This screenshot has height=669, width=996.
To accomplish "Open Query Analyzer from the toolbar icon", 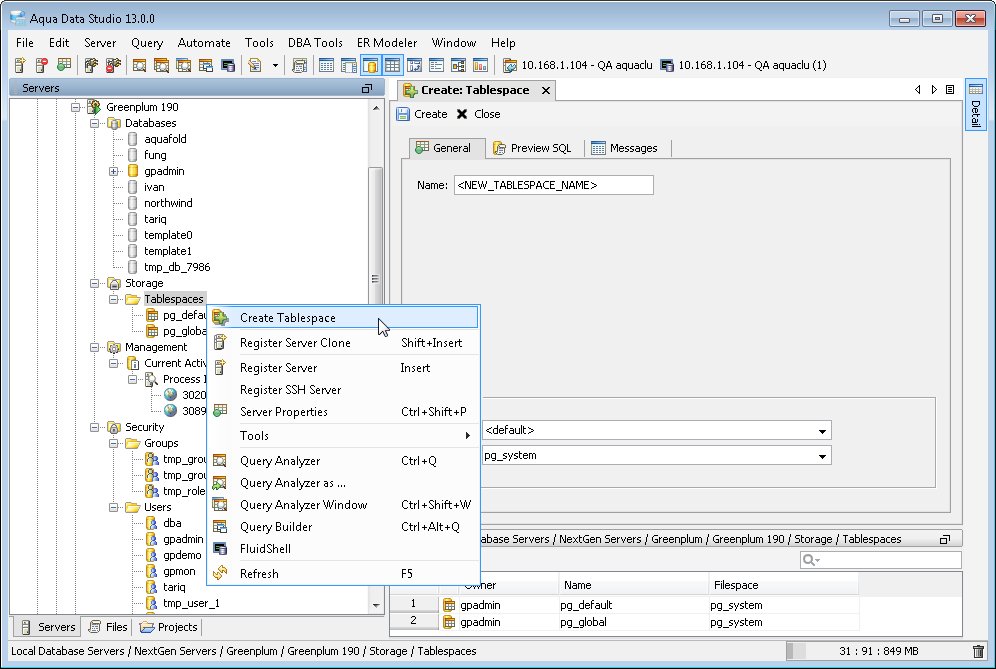I will pos(139,65).
